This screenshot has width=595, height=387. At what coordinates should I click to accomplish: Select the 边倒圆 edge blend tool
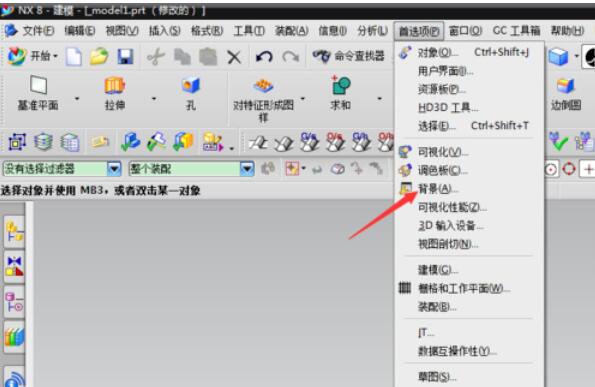[566, 94]
